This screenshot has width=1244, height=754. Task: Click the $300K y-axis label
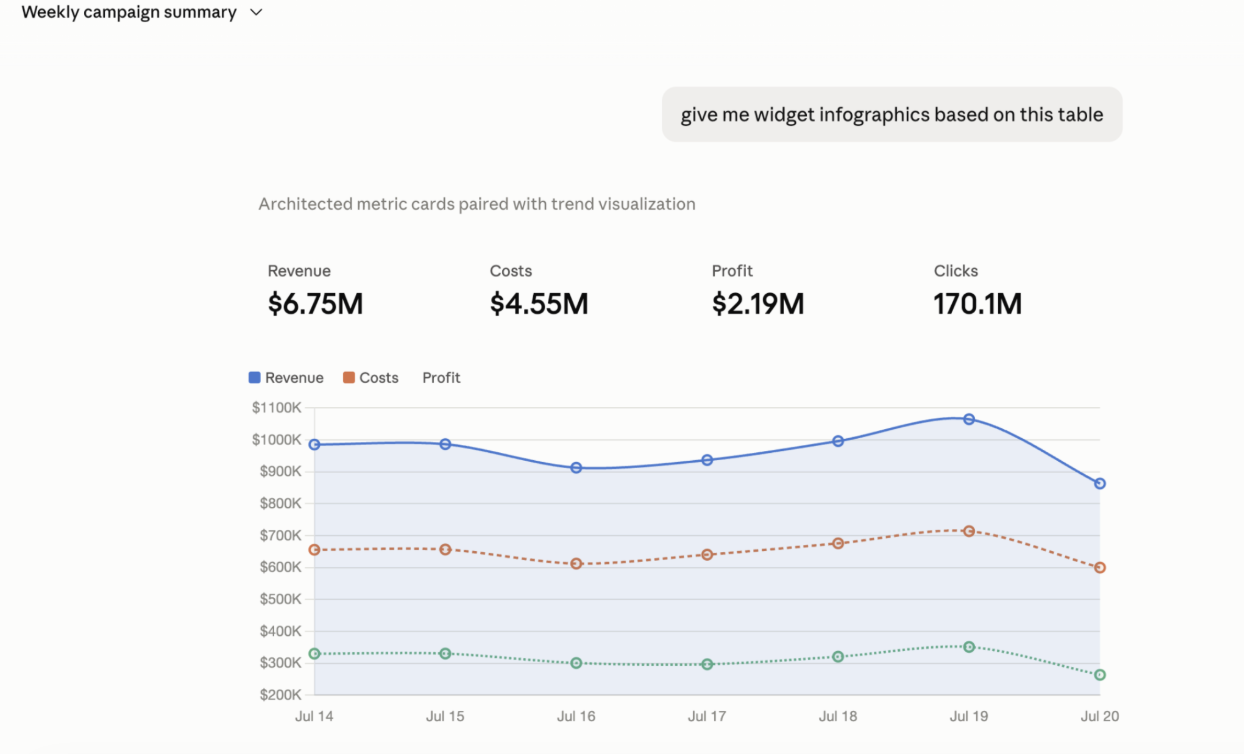(x=280, y=663)
